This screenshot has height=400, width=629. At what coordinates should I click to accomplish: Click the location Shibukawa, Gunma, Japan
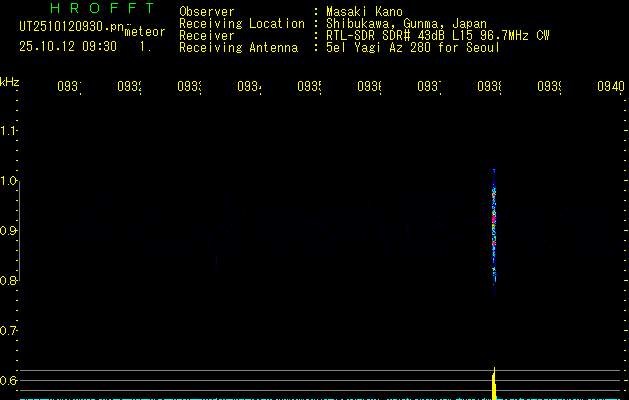[406, 24]
